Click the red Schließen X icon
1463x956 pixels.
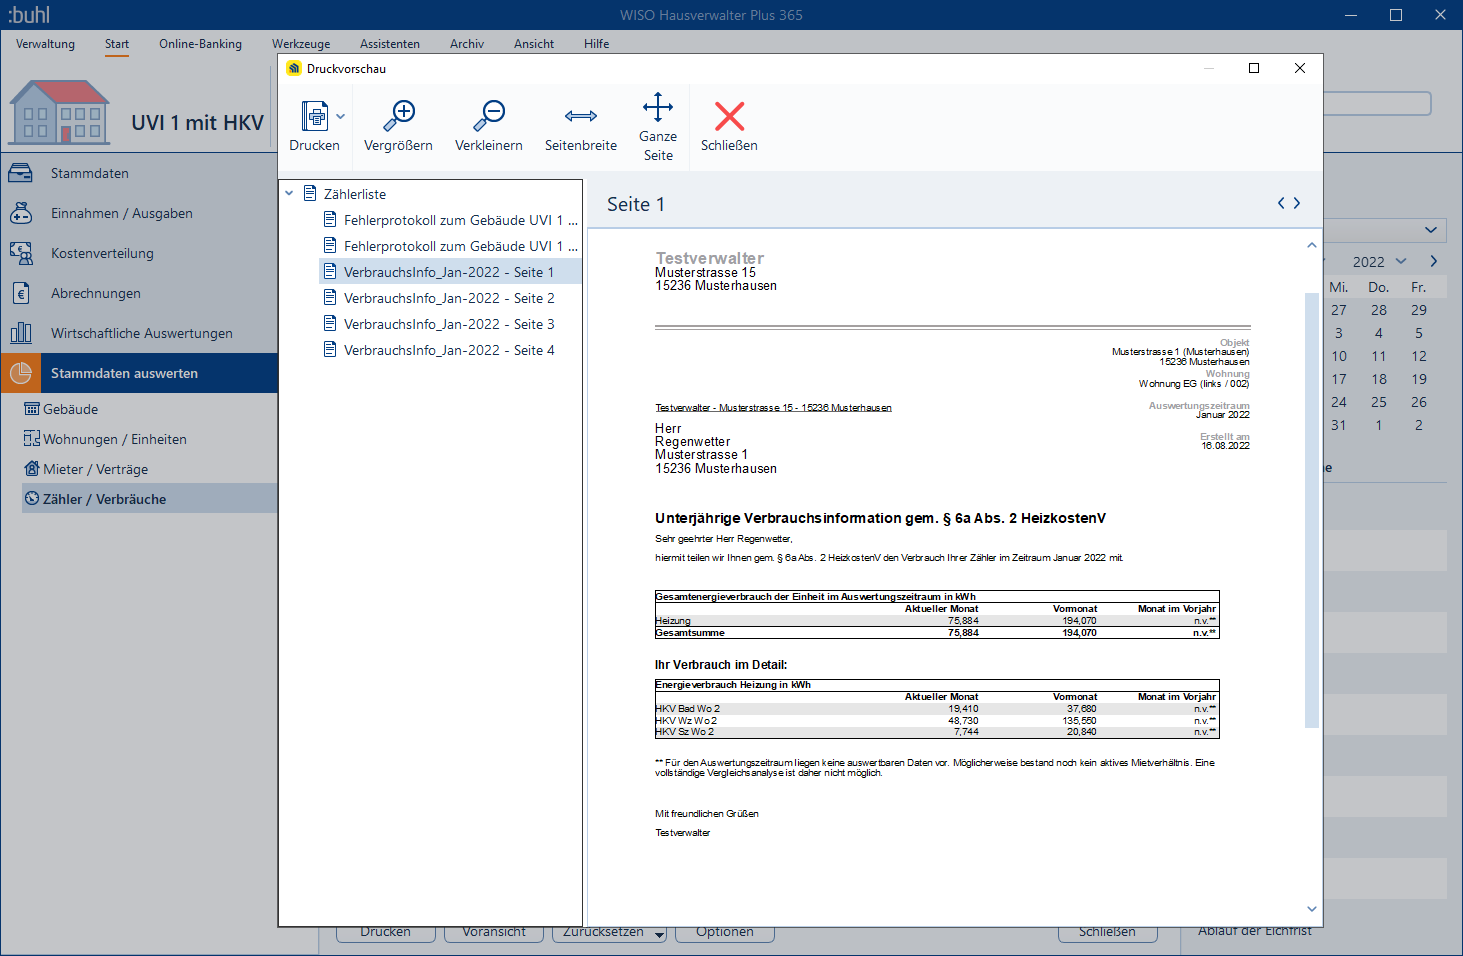pos(729,116)
